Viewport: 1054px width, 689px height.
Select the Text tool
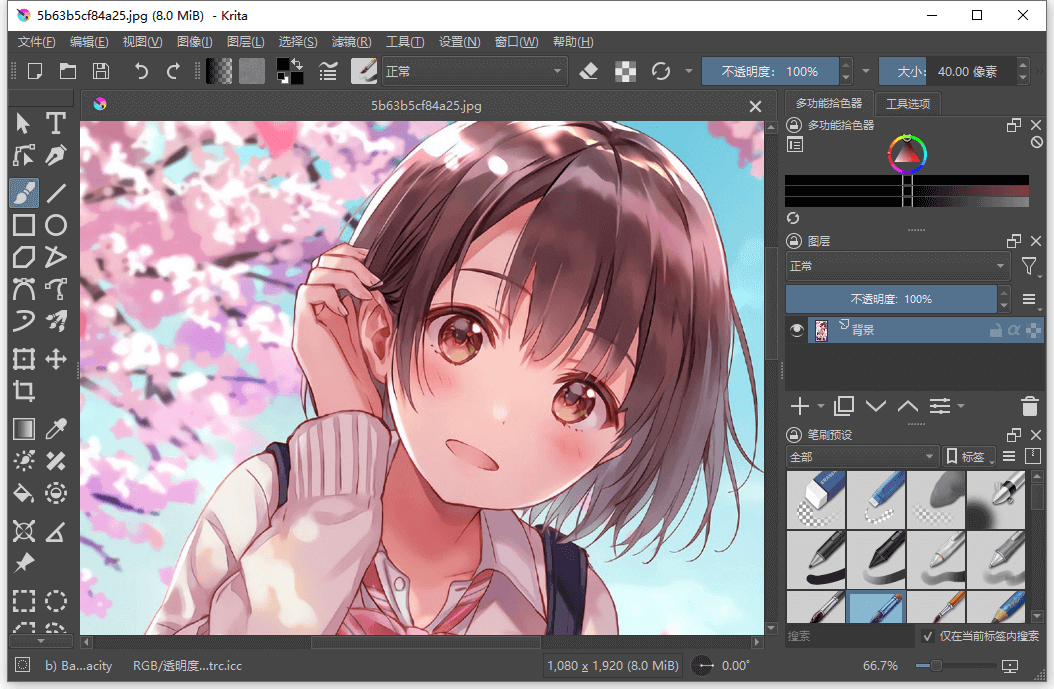(56, 123)
